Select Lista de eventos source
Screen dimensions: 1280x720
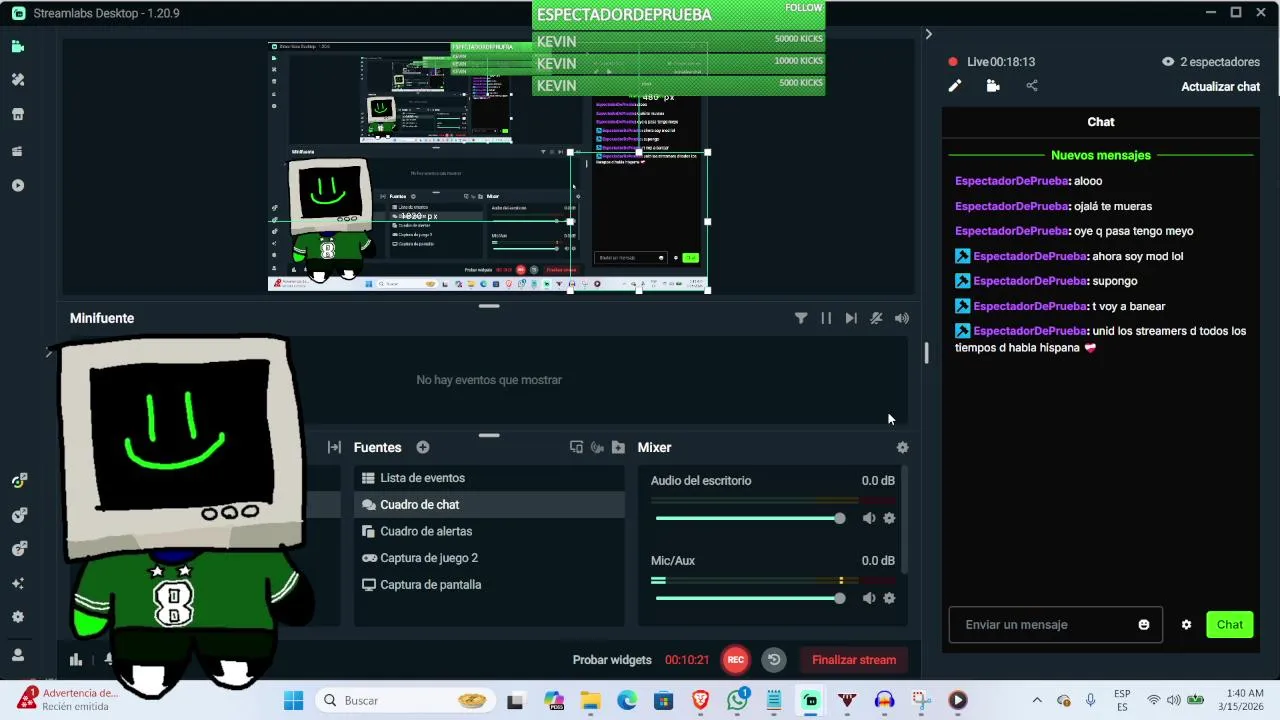(489, 478)
